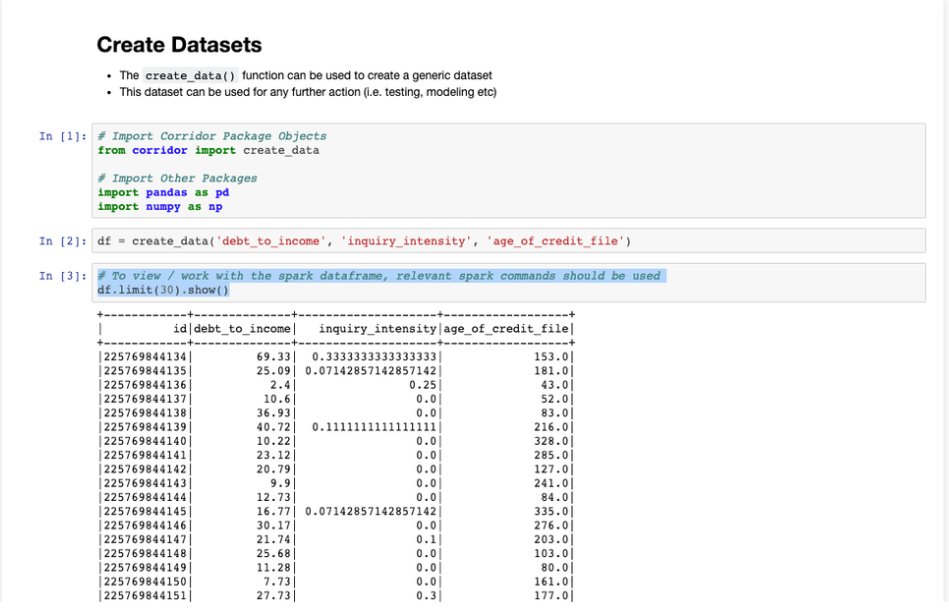Click inside the df = create_data(...) code cell

pos(364,241)
